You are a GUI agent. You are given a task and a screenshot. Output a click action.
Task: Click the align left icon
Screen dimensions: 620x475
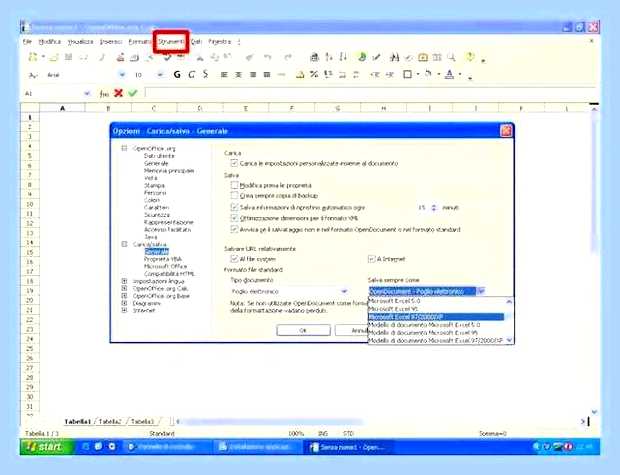coord(224,74)
